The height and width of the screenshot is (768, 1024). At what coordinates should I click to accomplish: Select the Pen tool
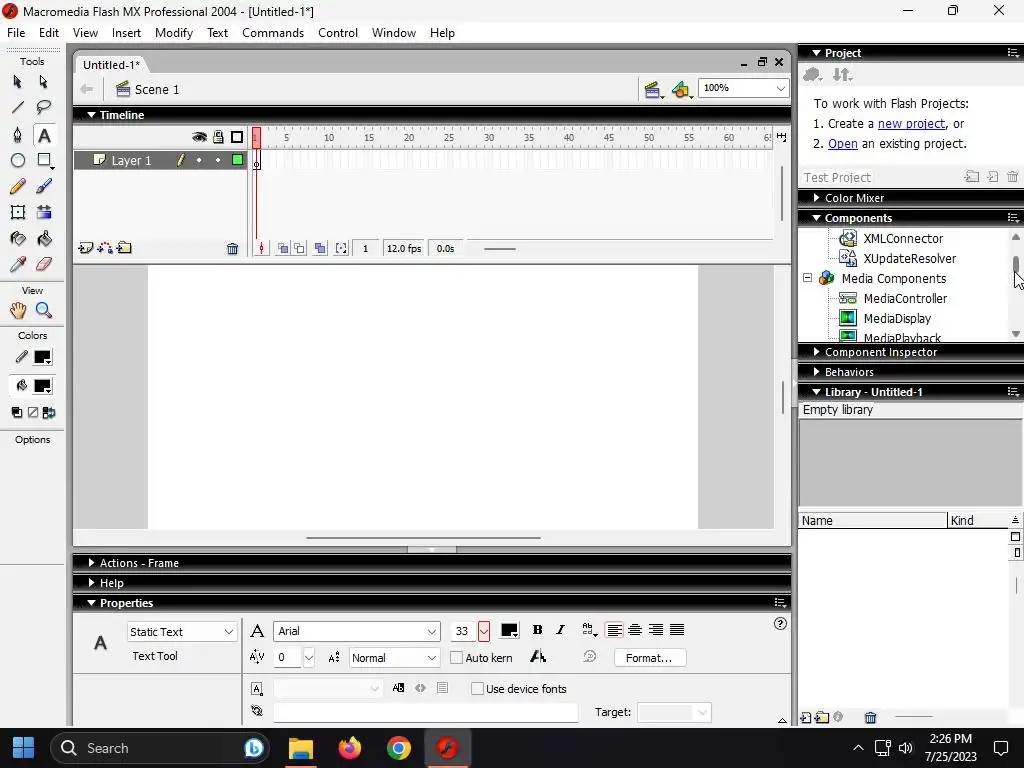tap(18, 135)
